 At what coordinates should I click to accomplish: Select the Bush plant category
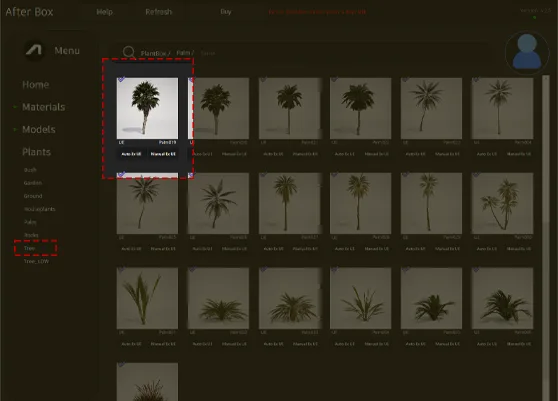pos(30,170)
